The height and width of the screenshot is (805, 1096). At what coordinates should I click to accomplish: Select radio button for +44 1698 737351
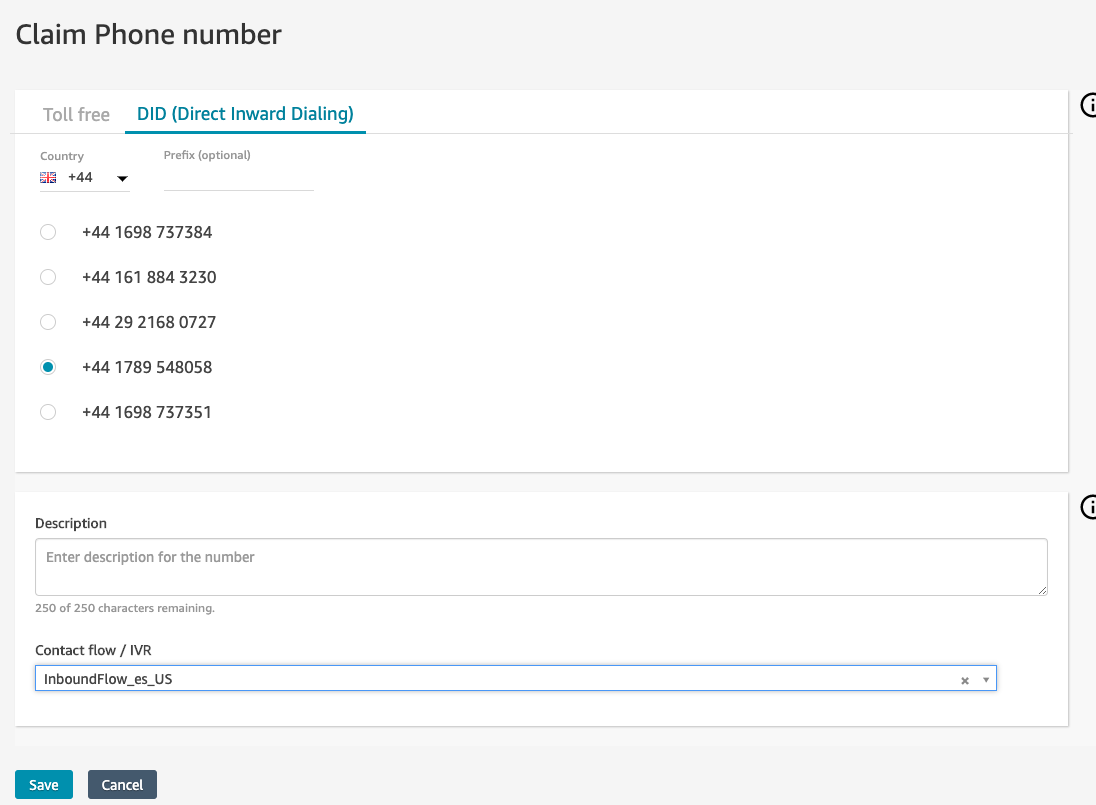[48, 412]
